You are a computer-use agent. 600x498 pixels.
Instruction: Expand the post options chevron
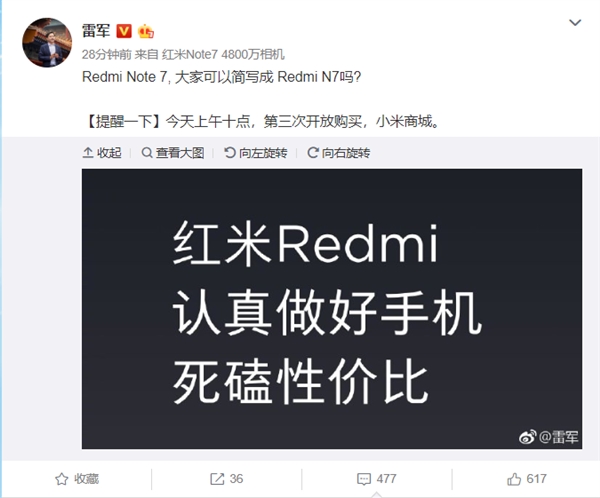pyautogui.click(x=575, y=23)
